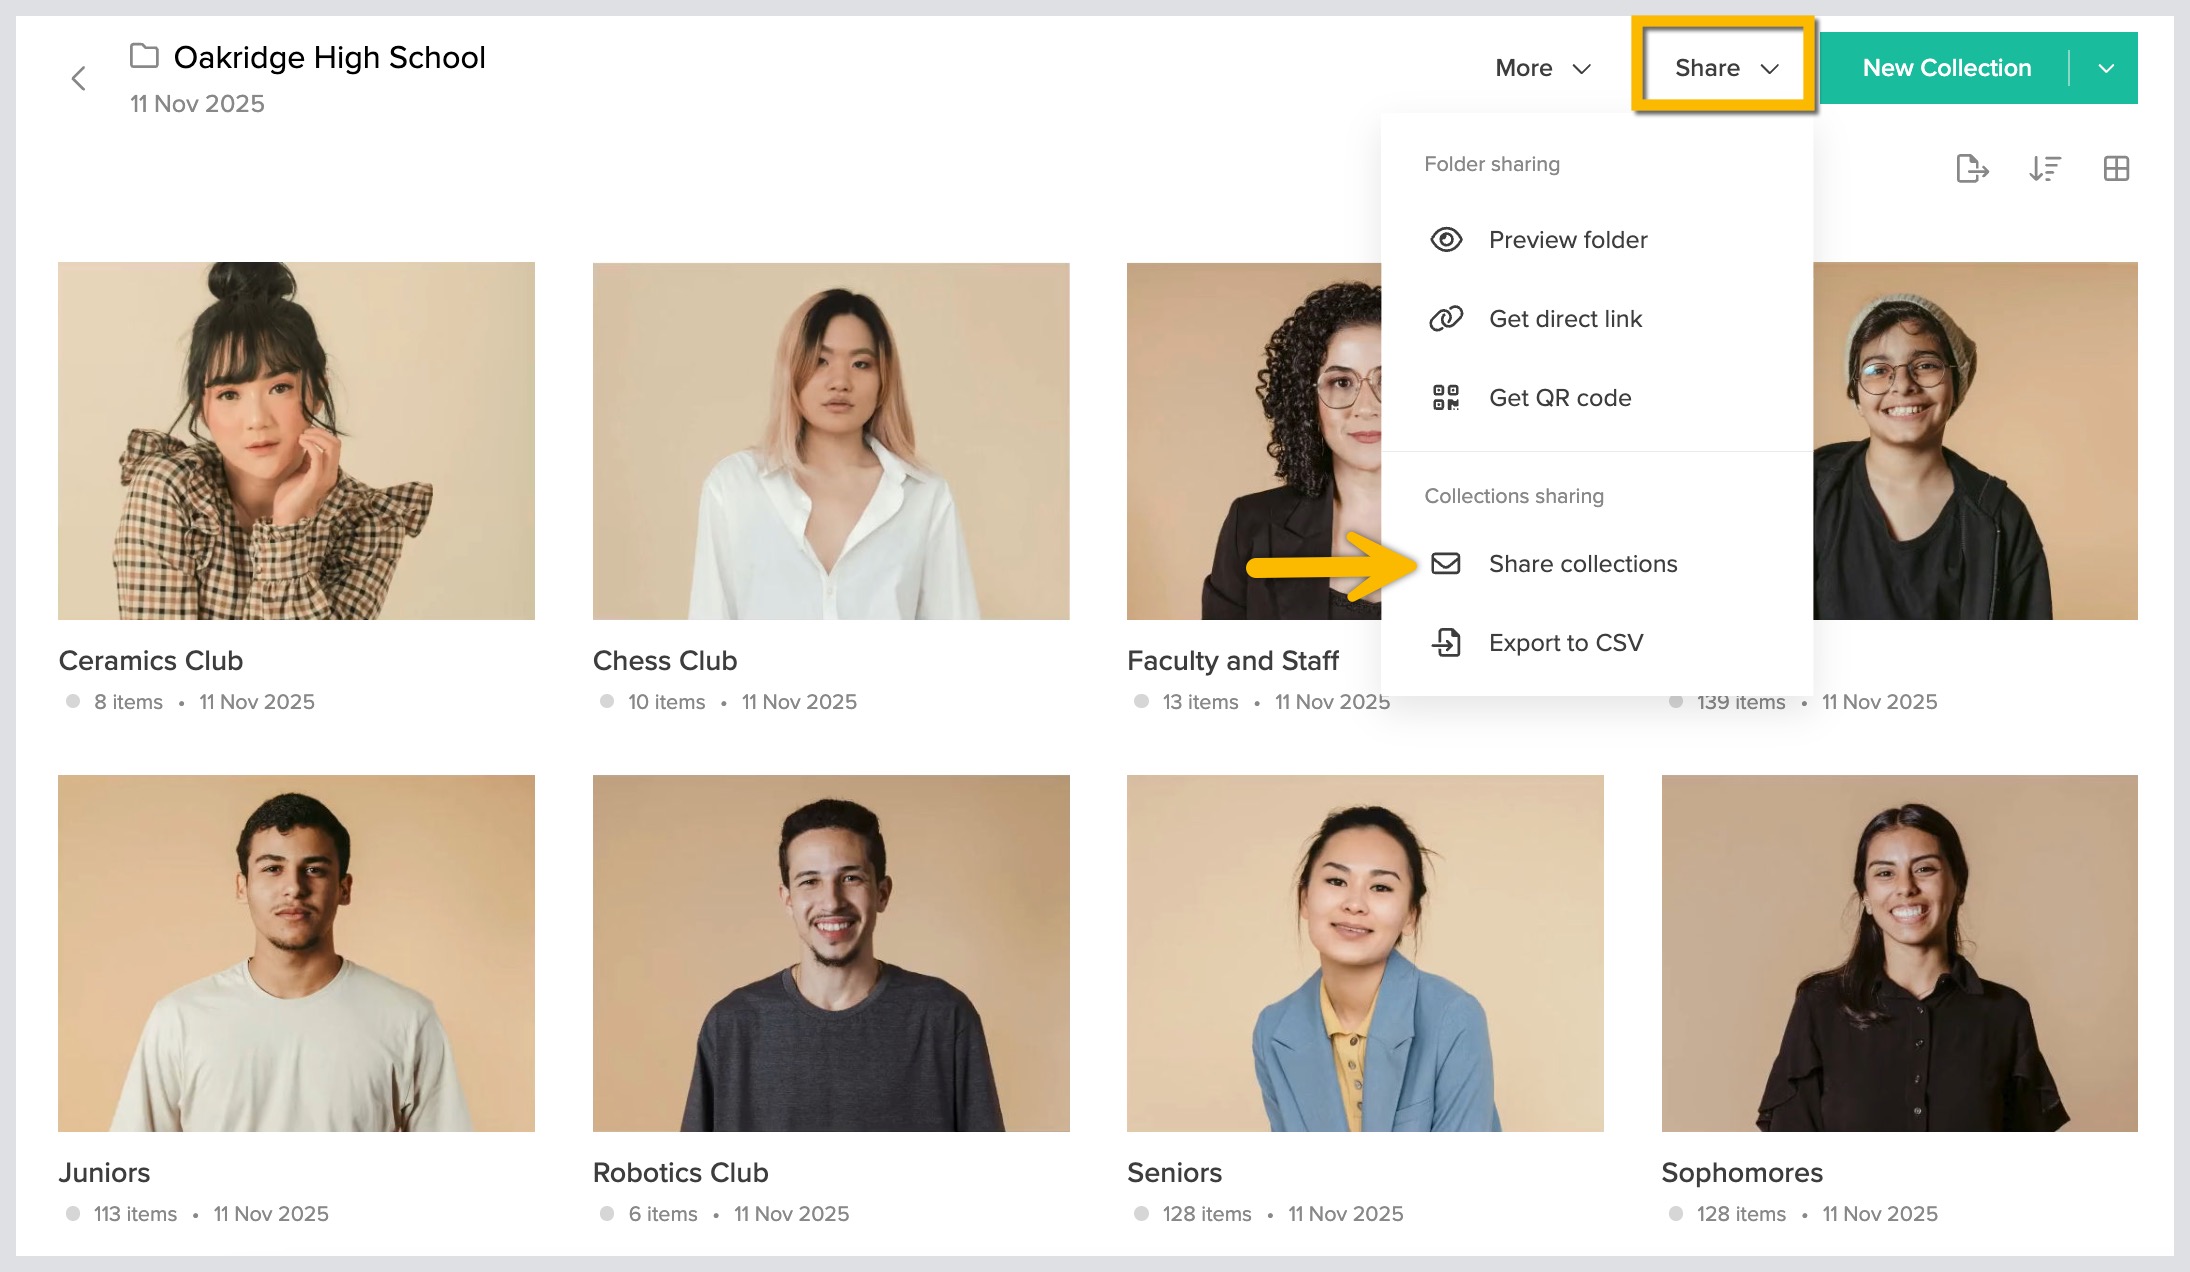
Task: Click the 139 items count text
Action: coord(1741,702)
